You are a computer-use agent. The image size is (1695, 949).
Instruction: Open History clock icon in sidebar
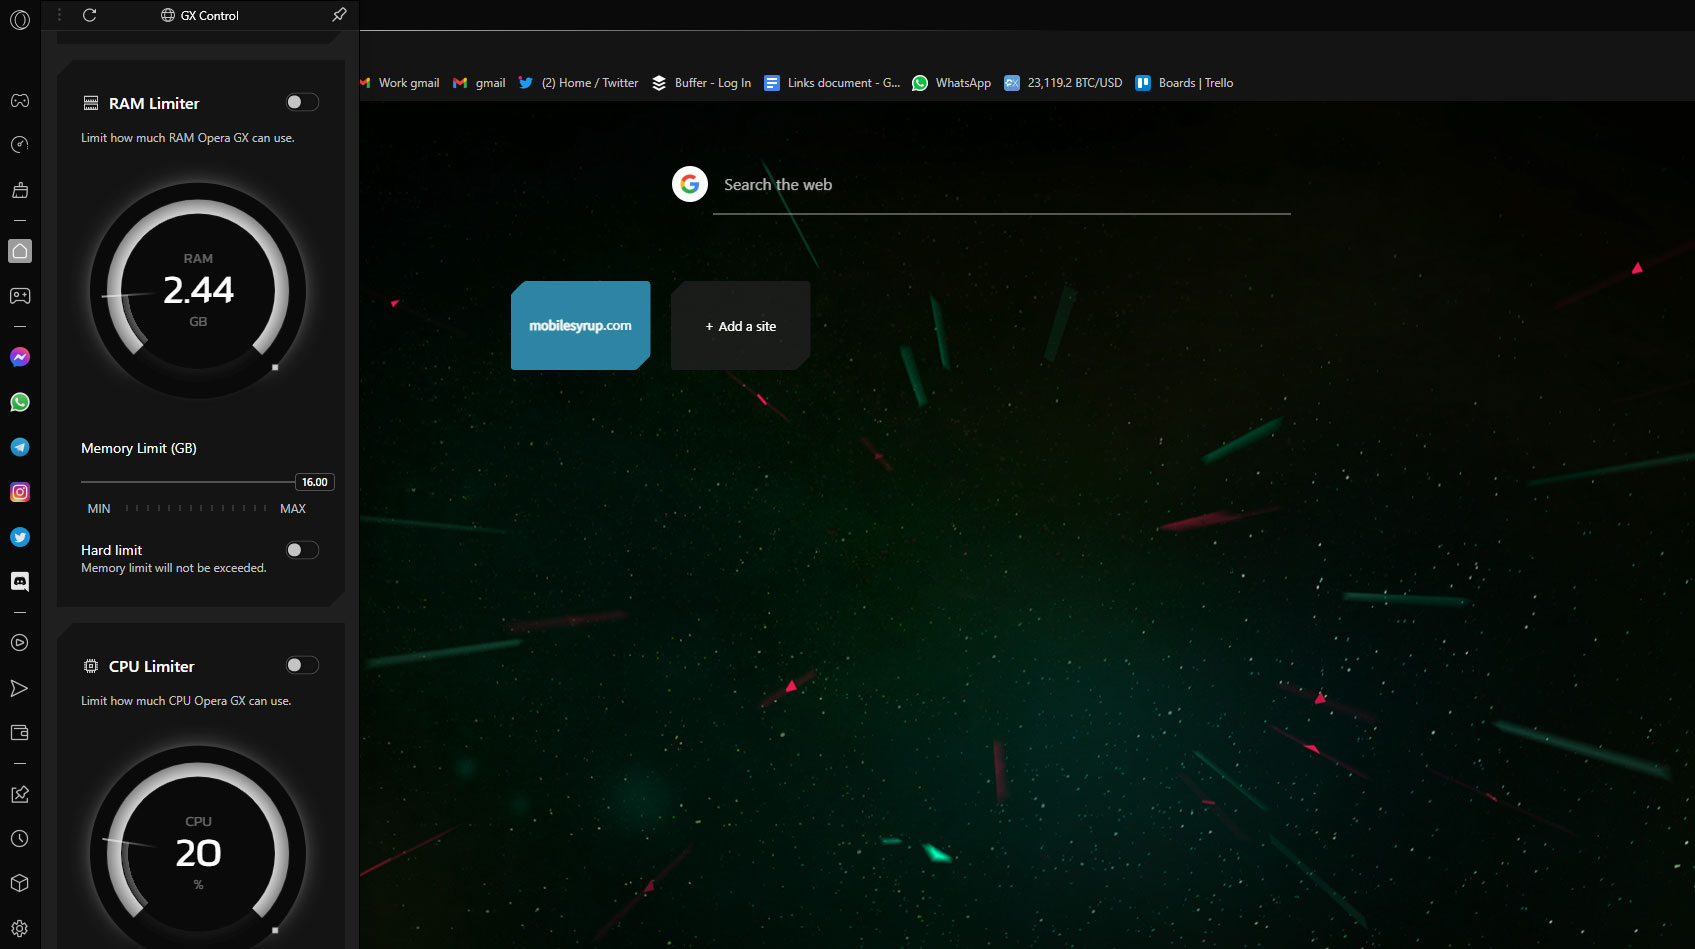pyautogui.click(x=20, y=839)
